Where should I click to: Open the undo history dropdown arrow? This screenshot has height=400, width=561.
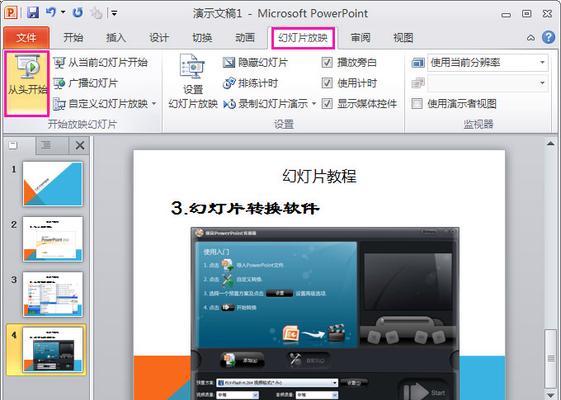(63, 13)
